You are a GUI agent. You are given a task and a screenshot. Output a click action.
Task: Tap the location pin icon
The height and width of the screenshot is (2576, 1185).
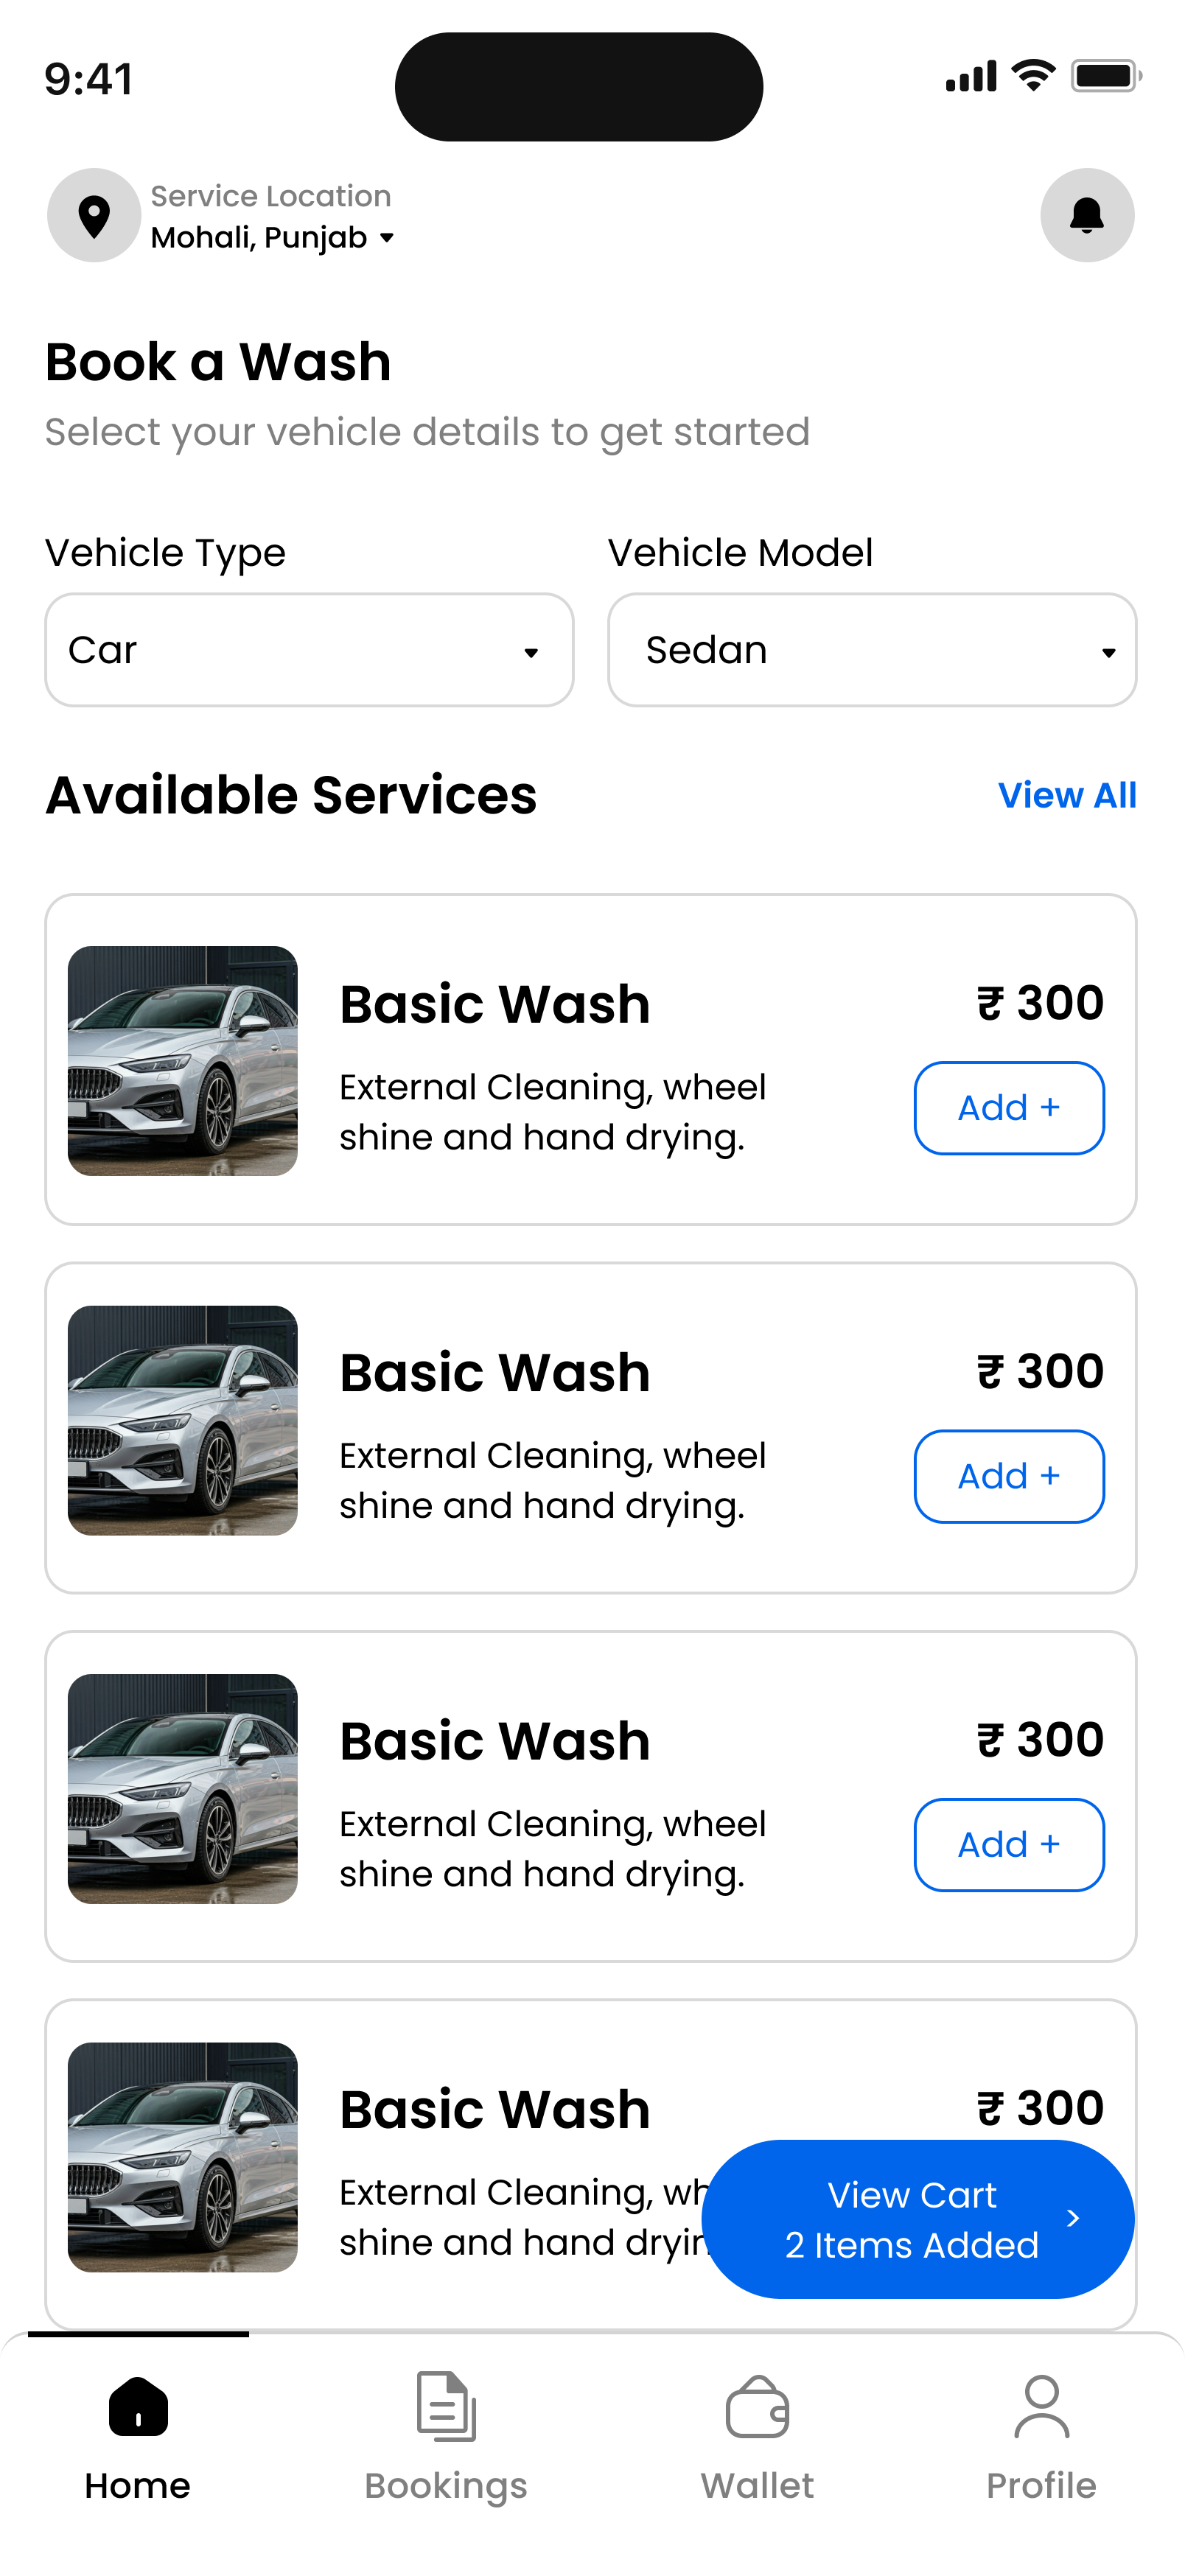pyautogui.click(x=94, y=216)
